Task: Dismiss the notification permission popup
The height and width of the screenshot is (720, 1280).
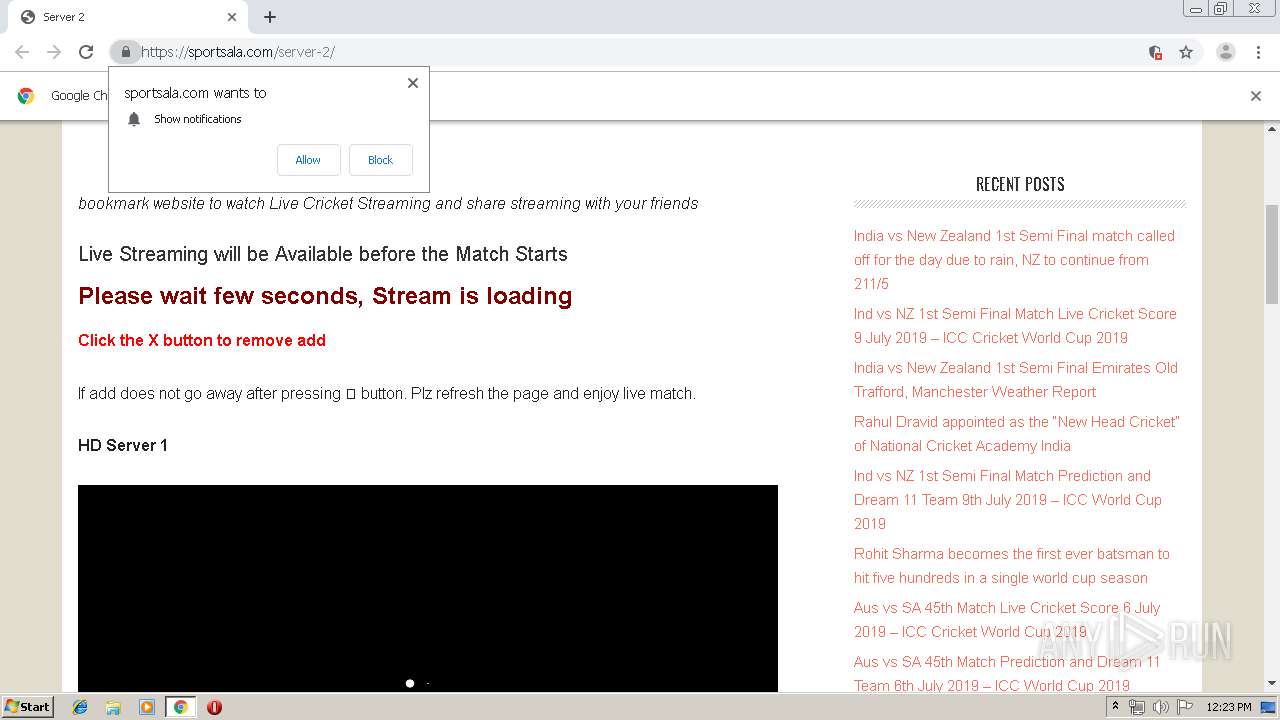Action: pyautogui.click(x=413, y=83)
